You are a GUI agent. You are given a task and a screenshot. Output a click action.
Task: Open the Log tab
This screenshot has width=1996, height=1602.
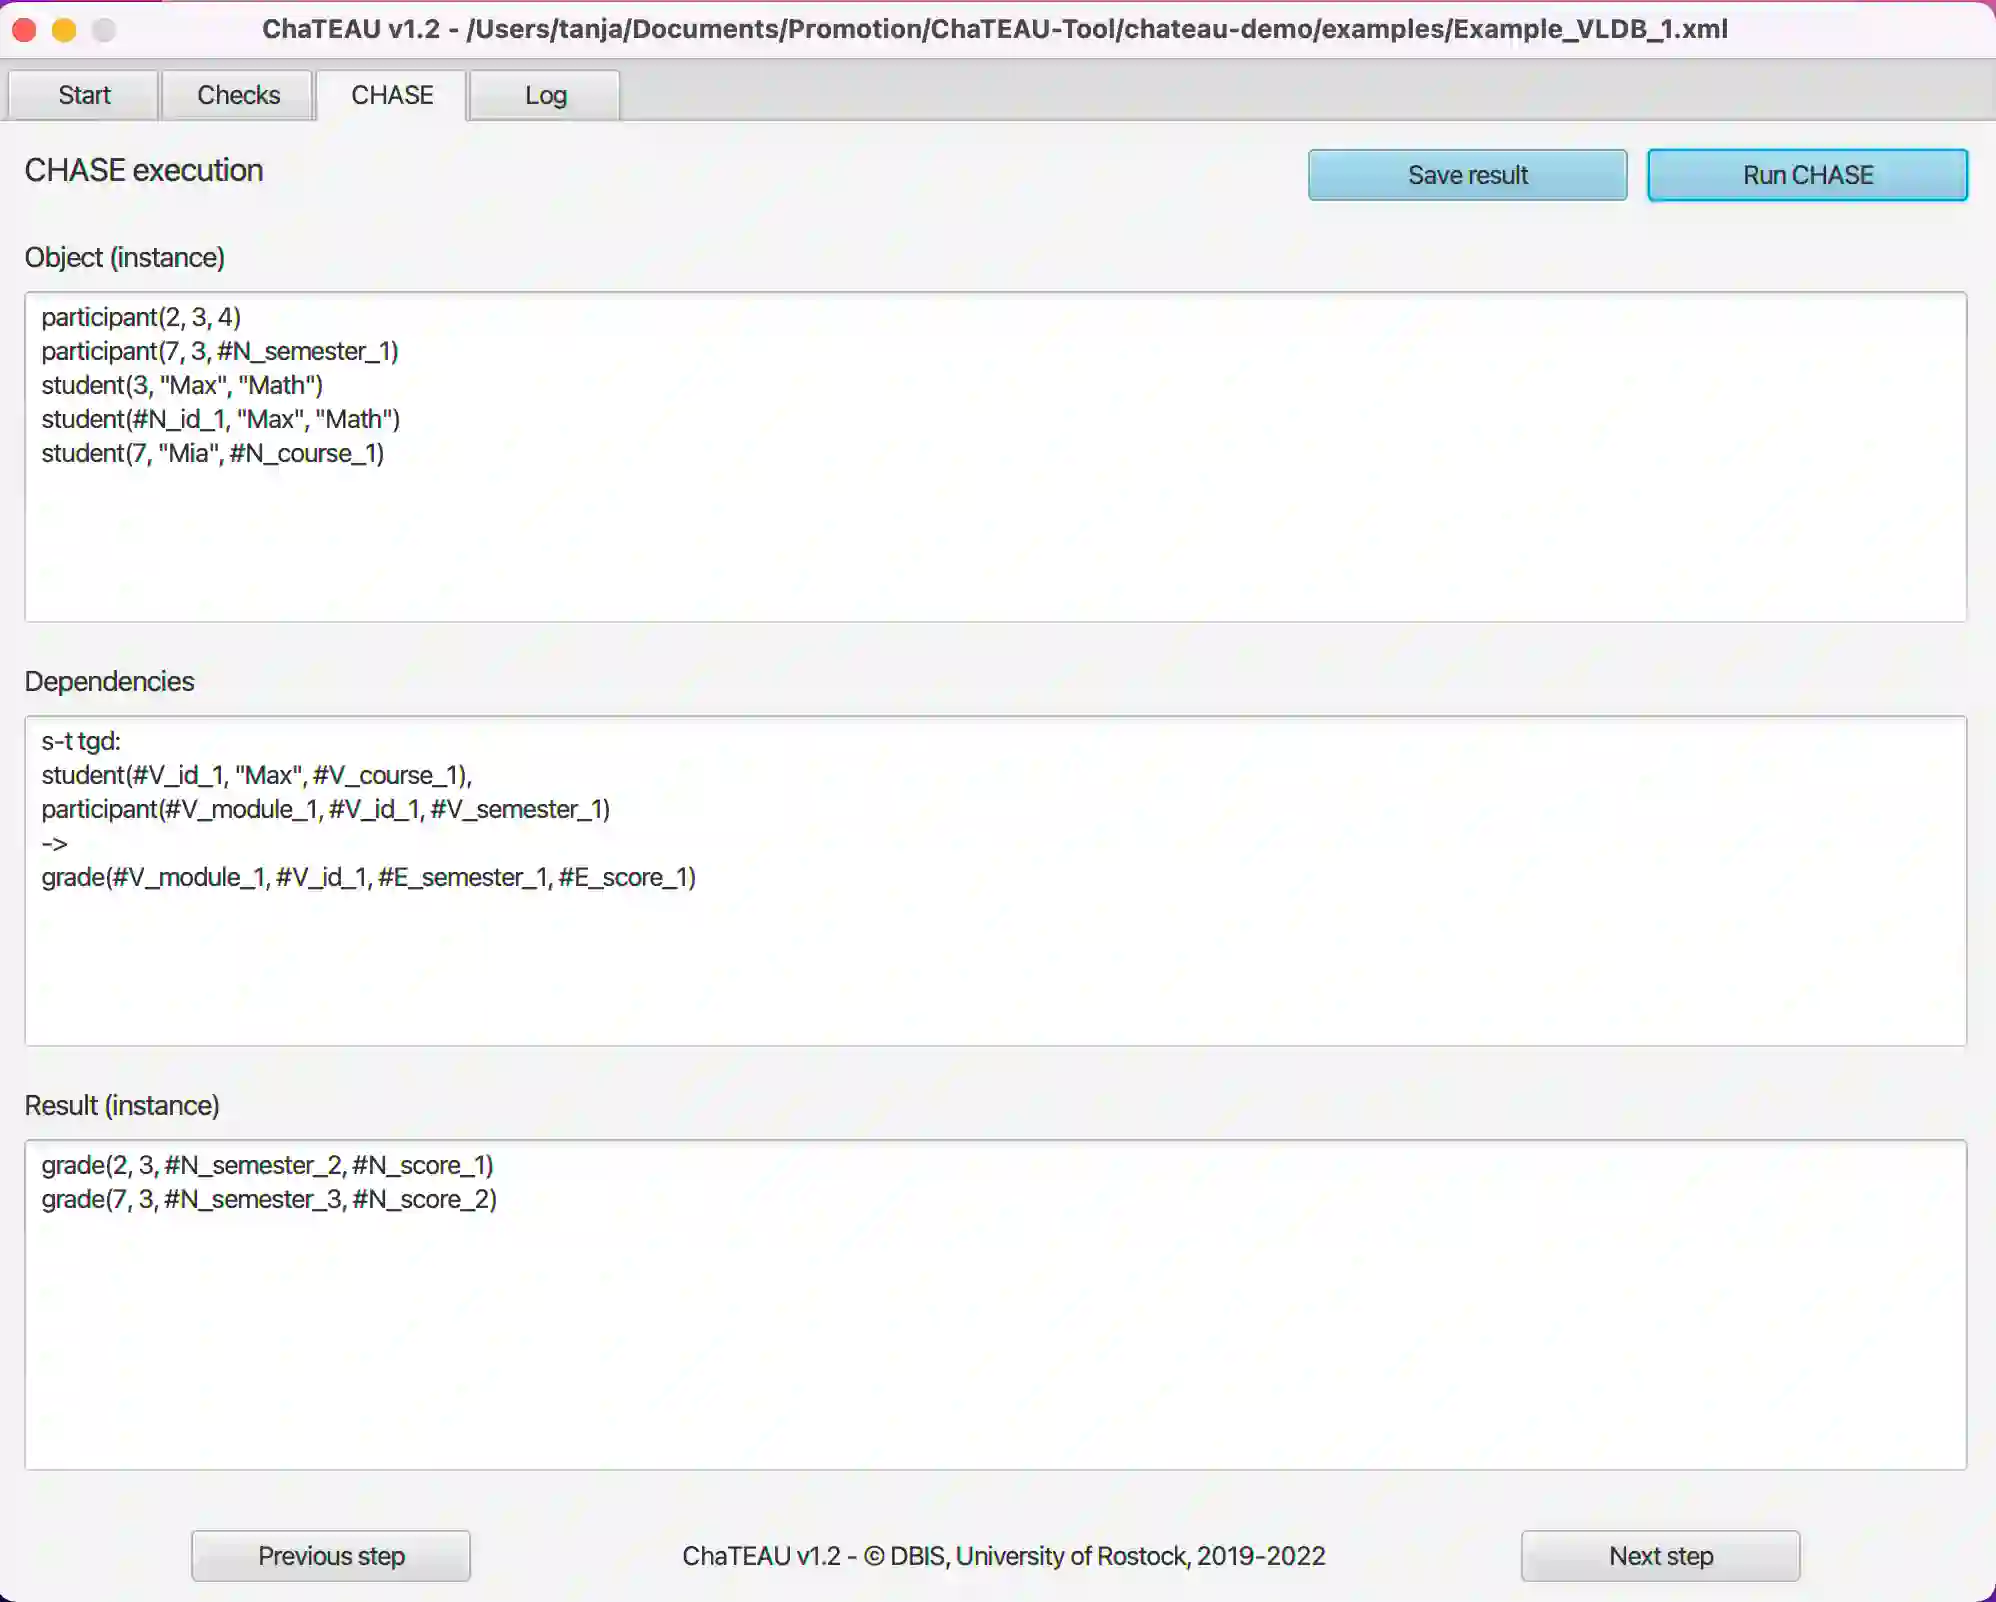(545, 95)
